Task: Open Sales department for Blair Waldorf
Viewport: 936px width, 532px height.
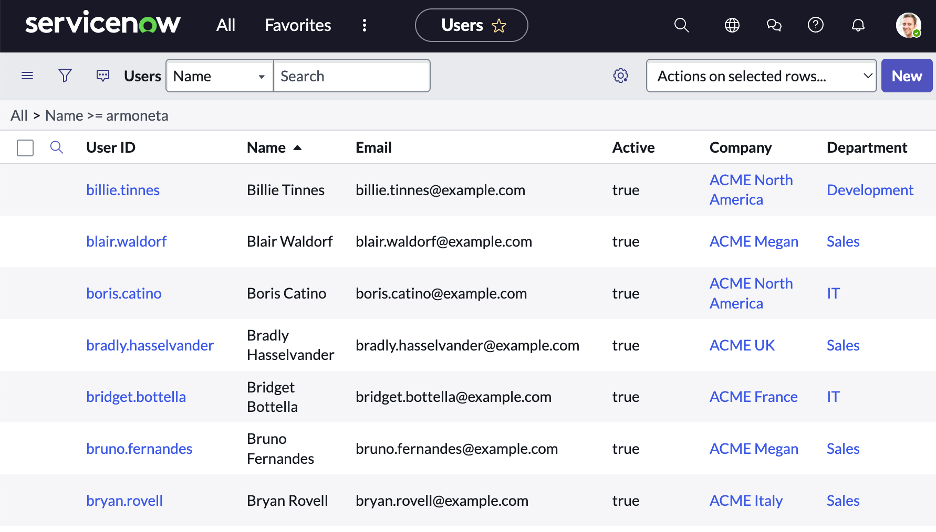Action: [x=843, y=242]
